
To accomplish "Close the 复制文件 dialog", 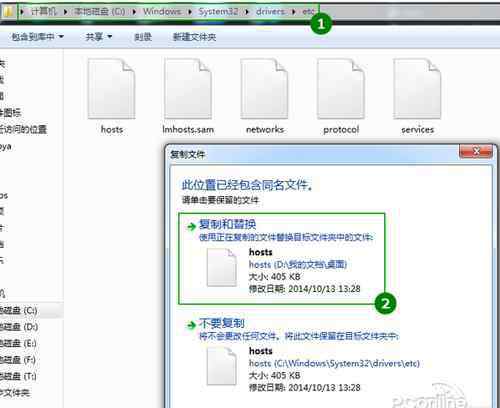I will (476, 152).
